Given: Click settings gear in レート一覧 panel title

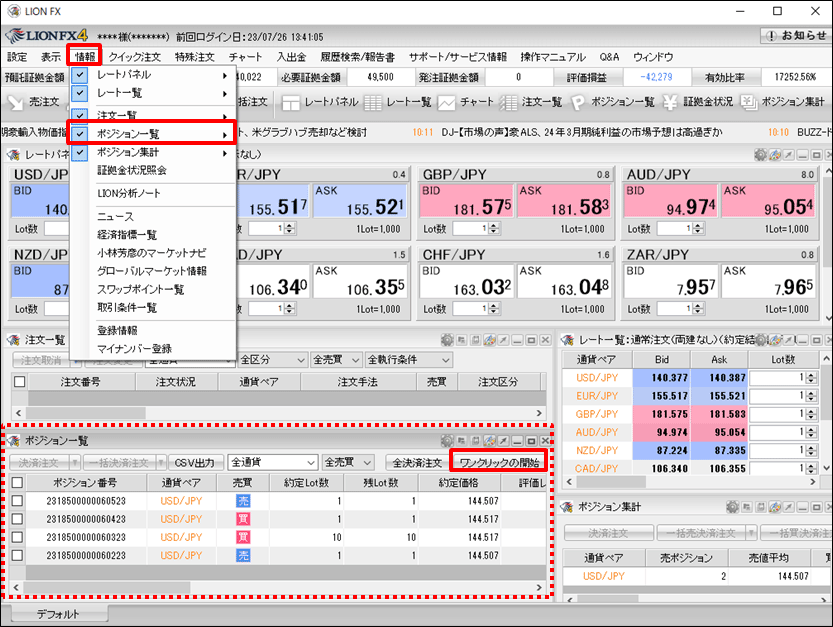Looking at the screenshot, I should [761, 340].
